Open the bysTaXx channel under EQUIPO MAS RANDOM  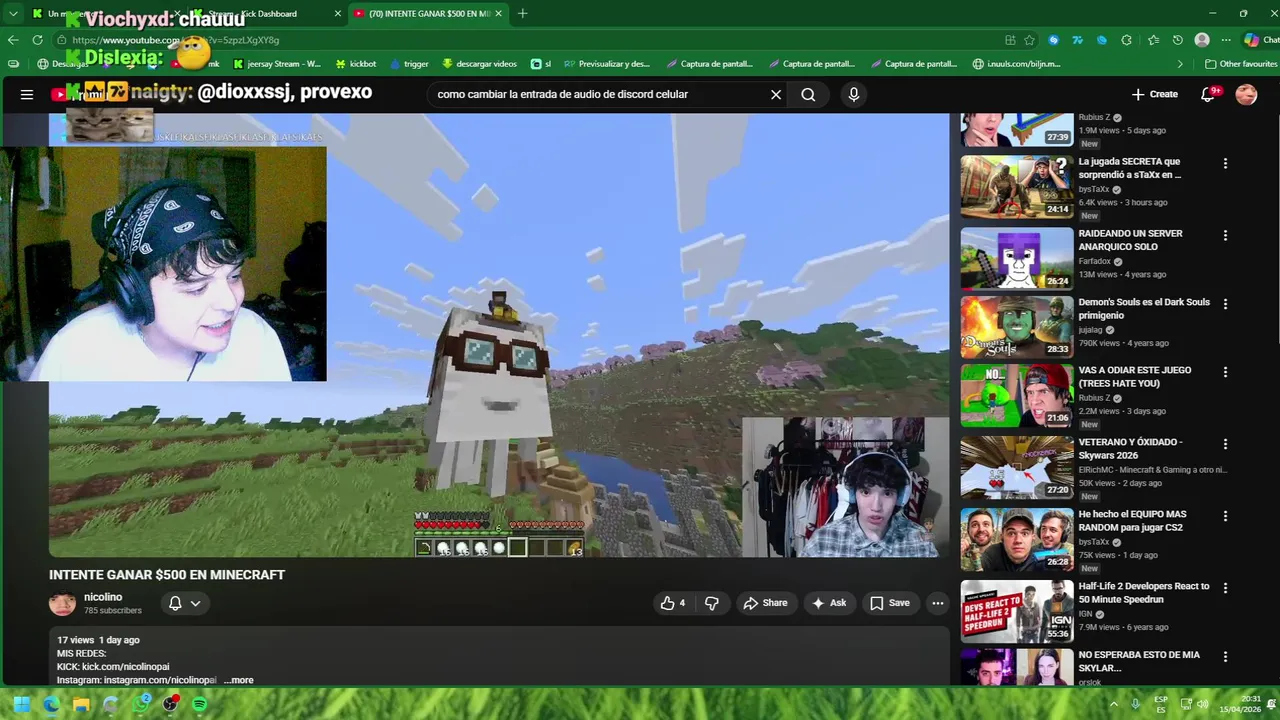[1094, 542]
